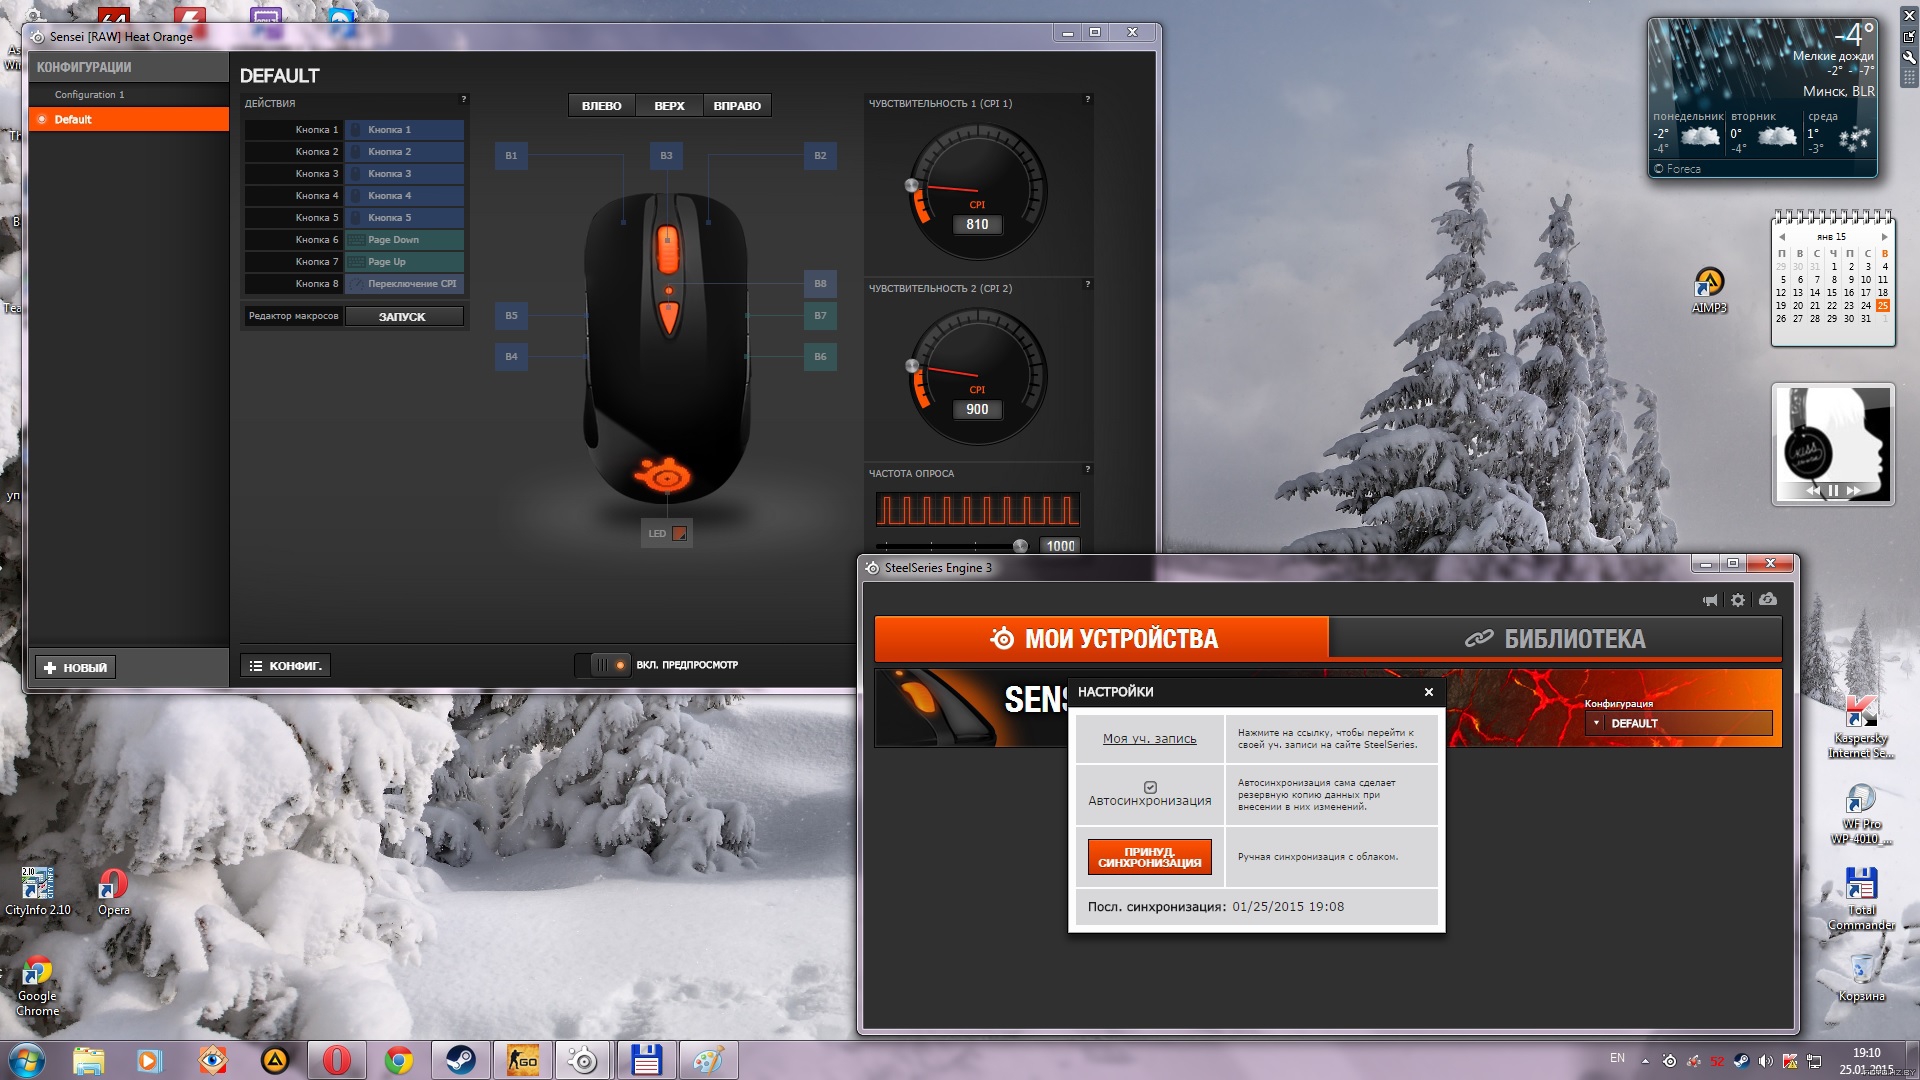Viewport: 1920px width, 1080px height.
Task: Open CS:GO from the taskbar
Action: (523, 1060)
